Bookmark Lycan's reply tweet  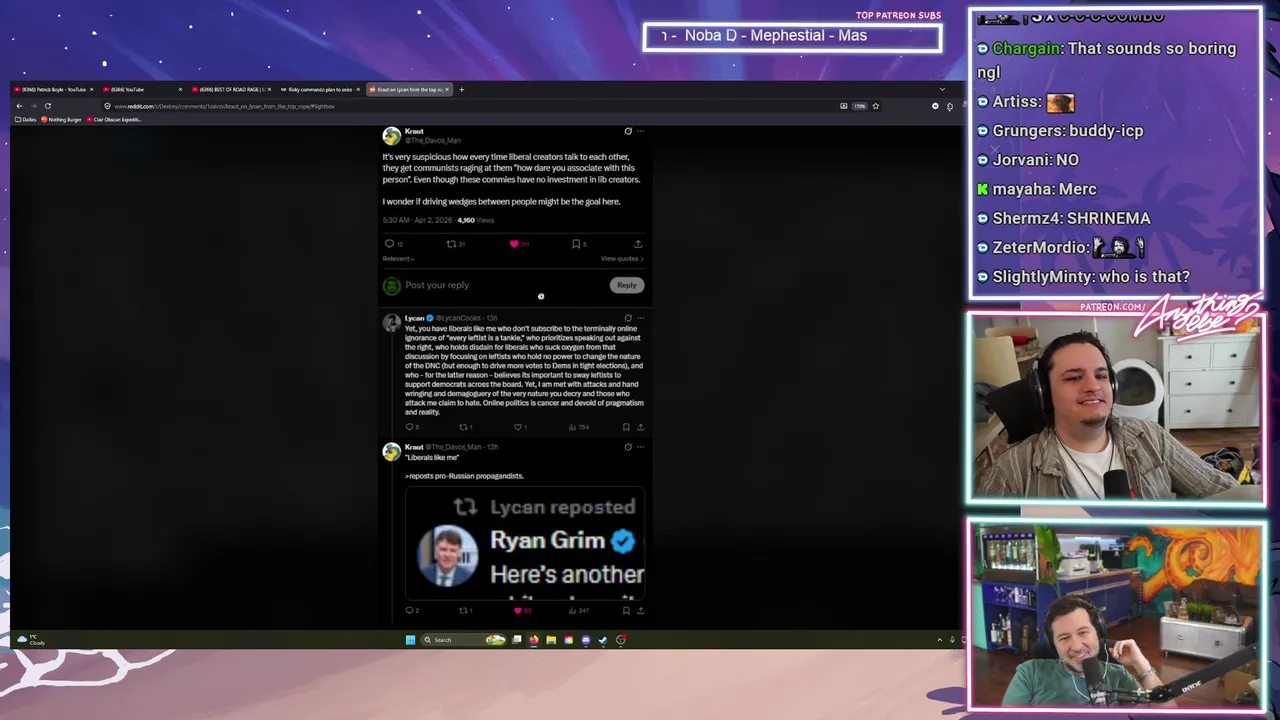tap(626, 427)
